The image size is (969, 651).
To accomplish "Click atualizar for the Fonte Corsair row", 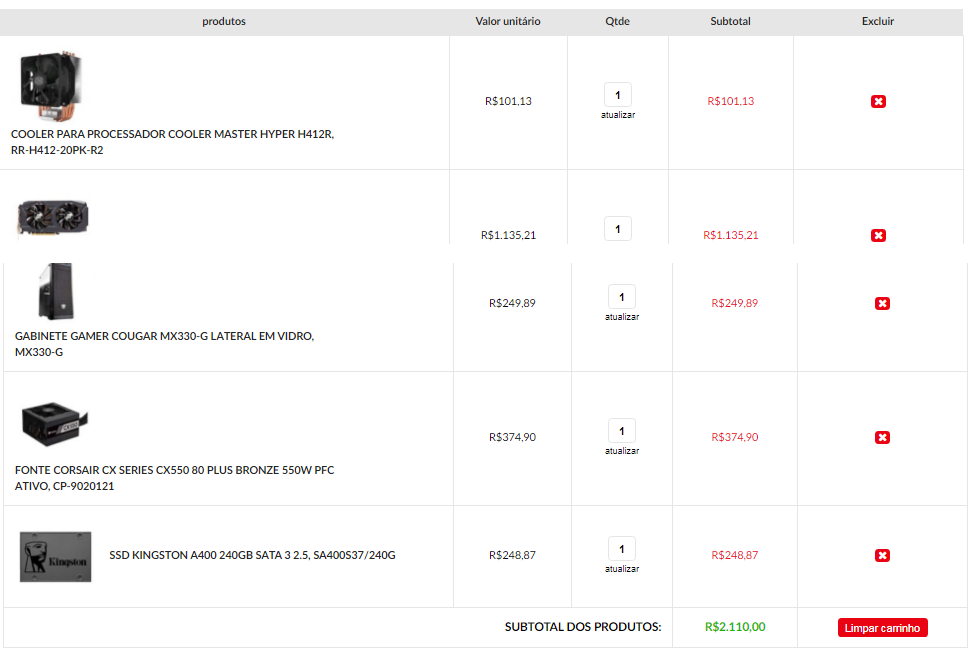I will point(622,451).
